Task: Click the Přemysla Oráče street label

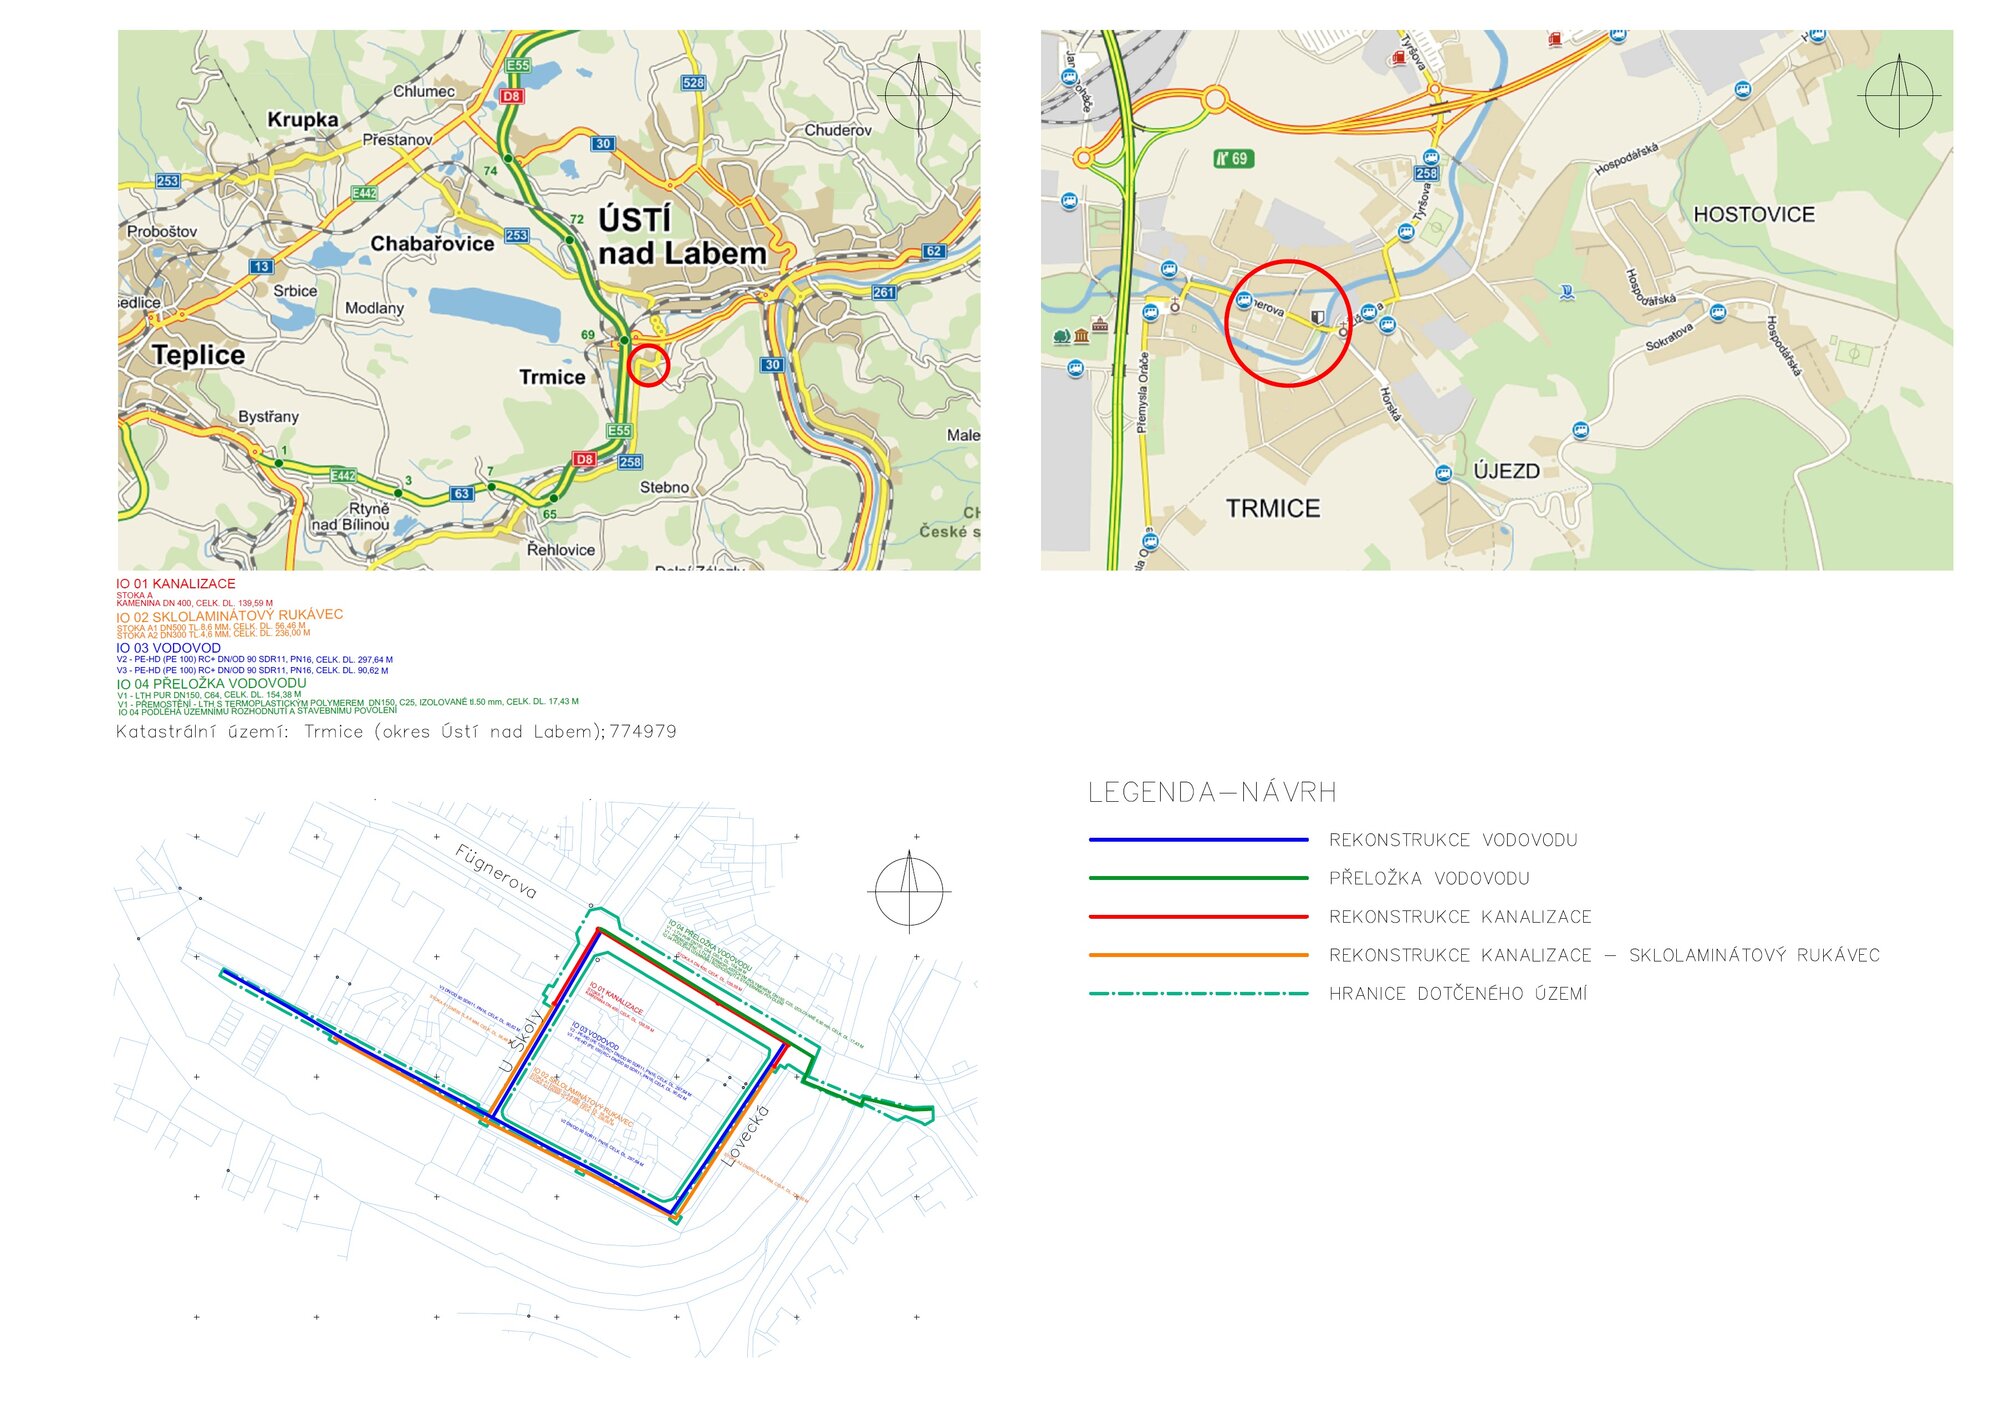Action: [x=1142, y=393]
